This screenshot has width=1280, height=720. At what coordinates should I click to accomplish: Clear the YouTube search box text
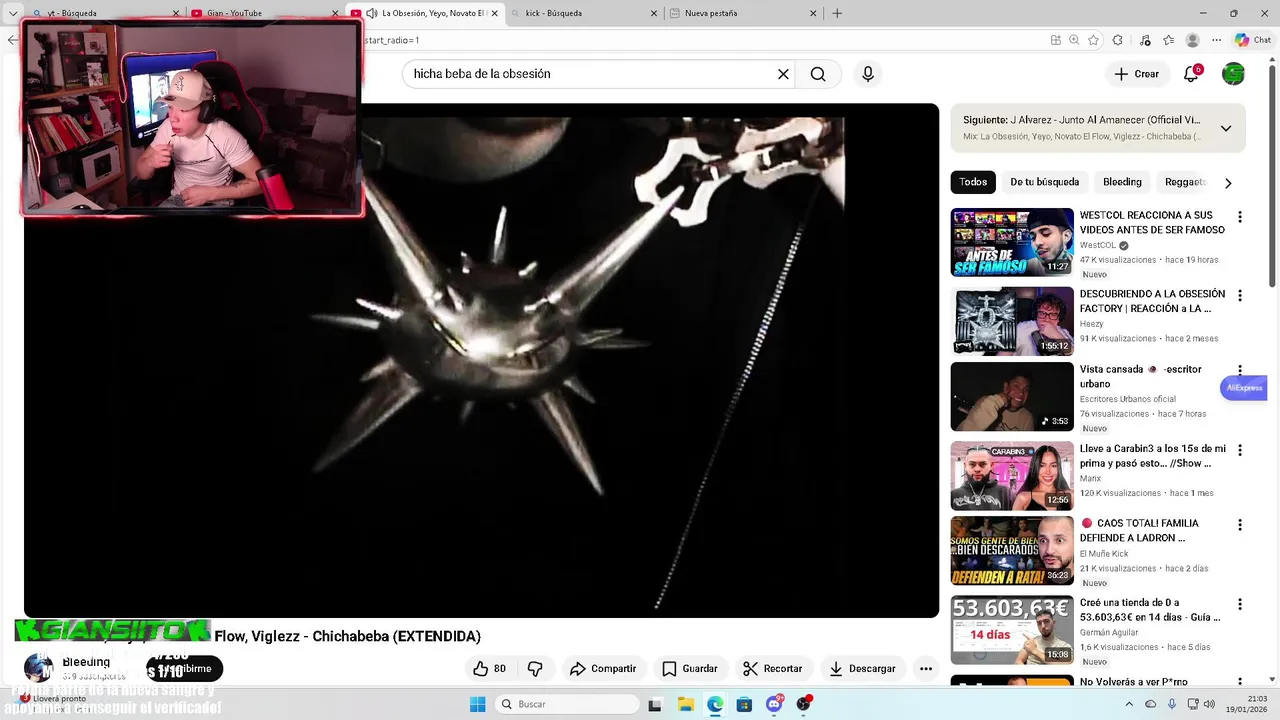(783, 74)
